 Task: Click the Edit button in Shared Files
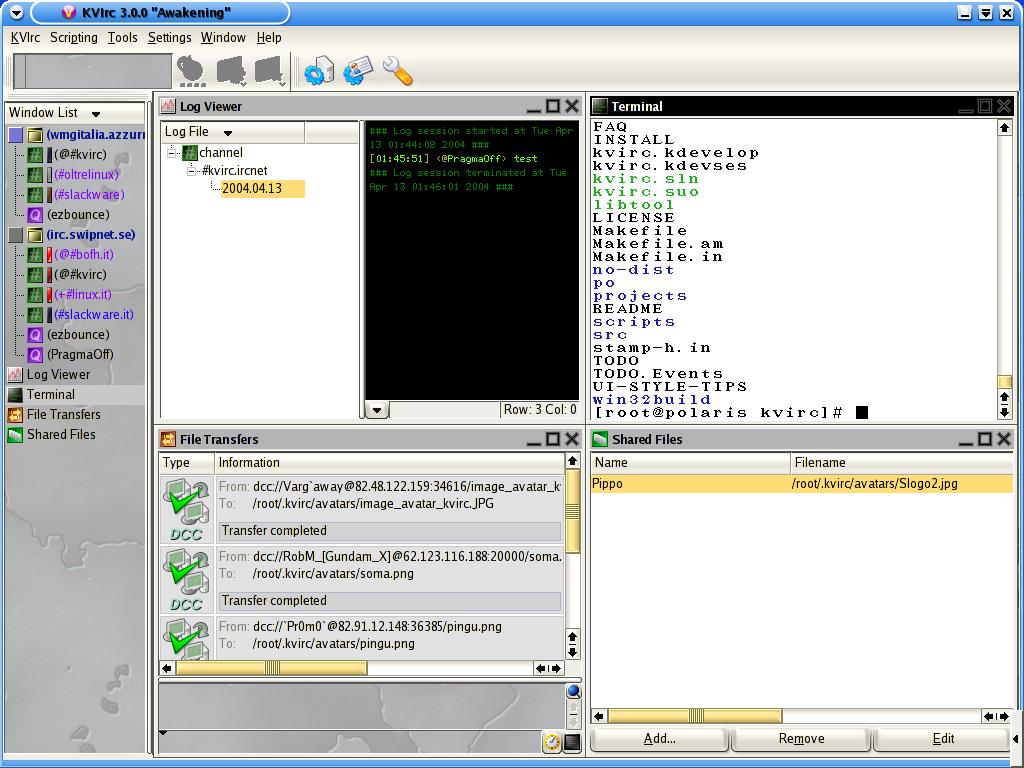943,739
